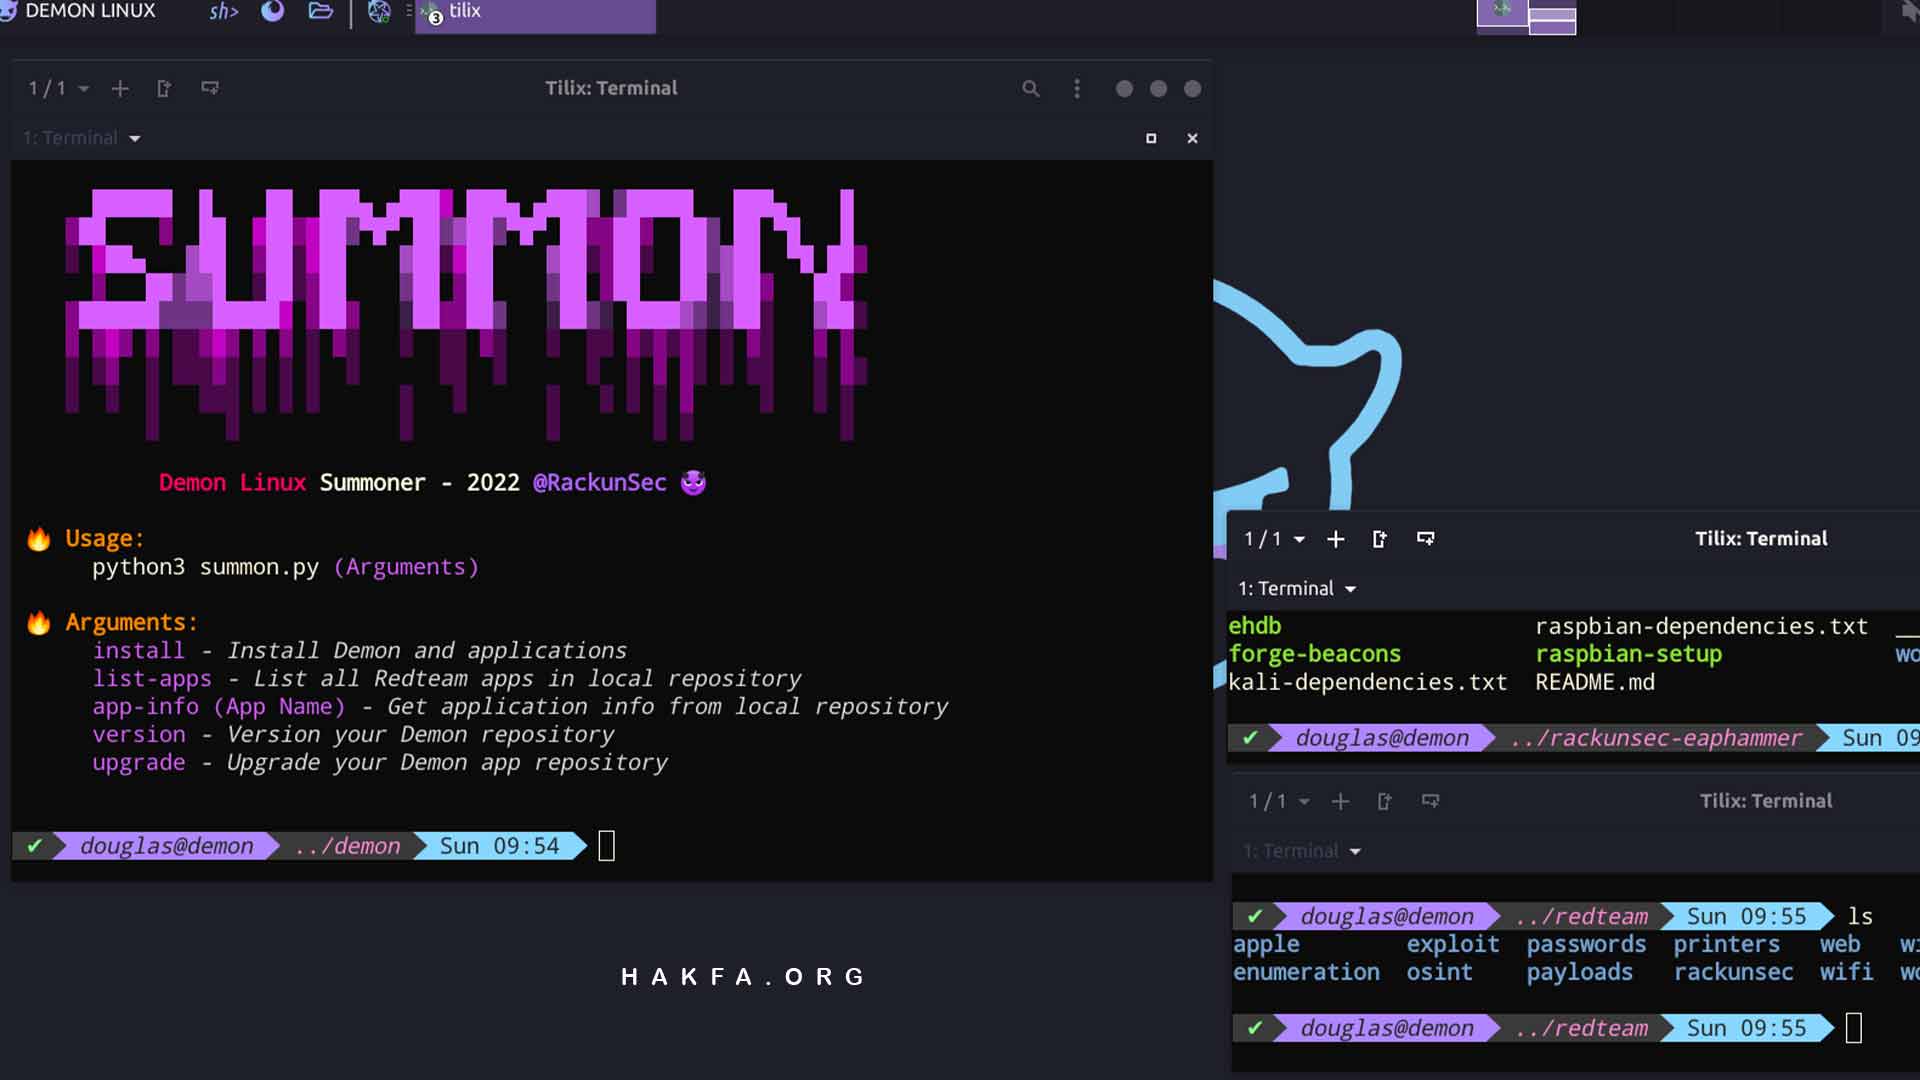
Task: Click the '../rackunsec-eaphammer' prompt path
Action: (1656, 738)
